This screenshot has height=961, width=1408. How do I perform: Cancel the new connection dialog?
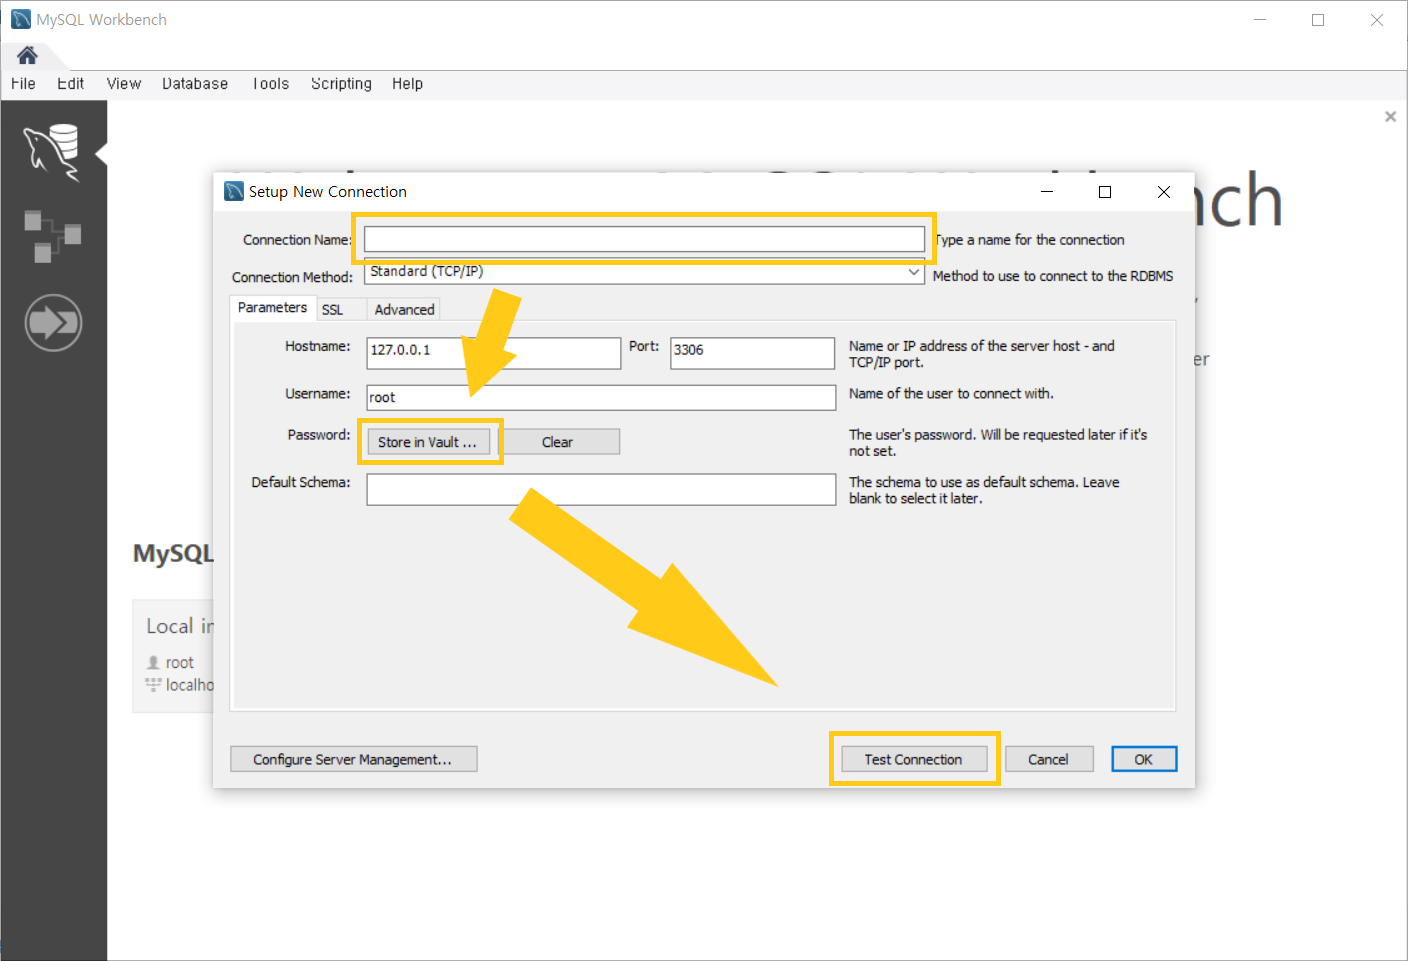1048,759
